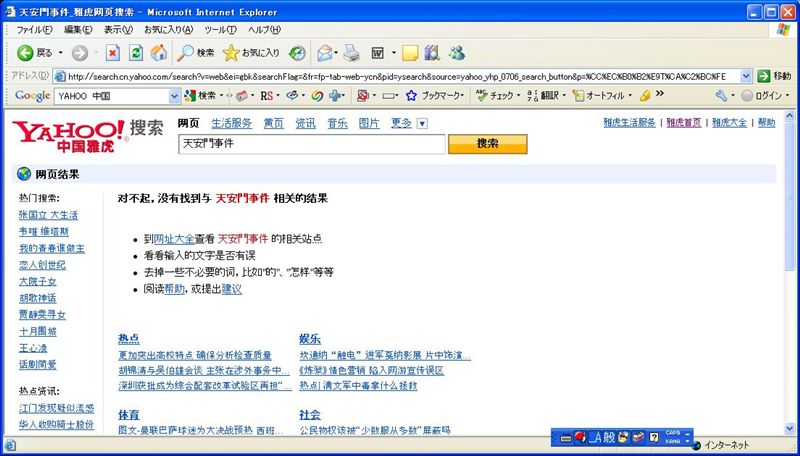The image size is (800, 456).
Task: Select the 图片 search tab
Action: click(x=369, y=123)
